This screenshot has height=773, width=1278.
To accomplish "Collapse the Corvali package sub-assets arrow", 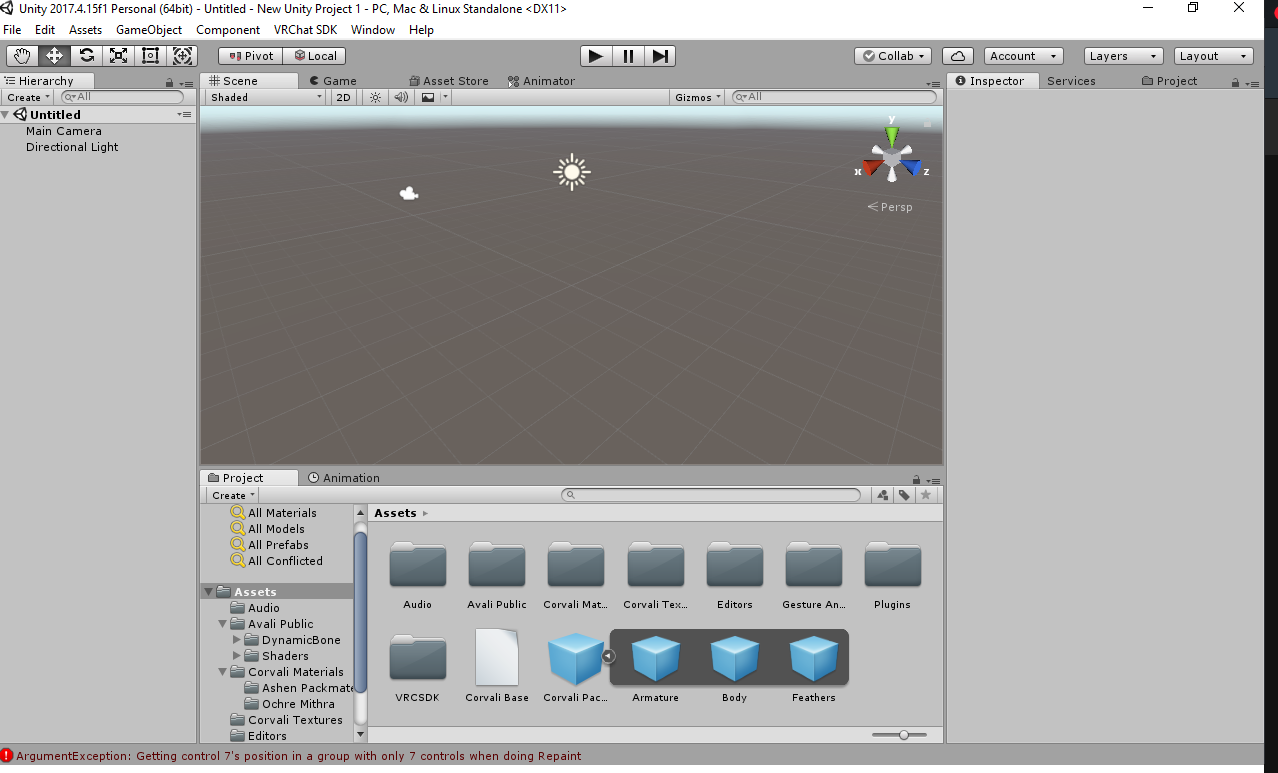I will click(608, 656).
